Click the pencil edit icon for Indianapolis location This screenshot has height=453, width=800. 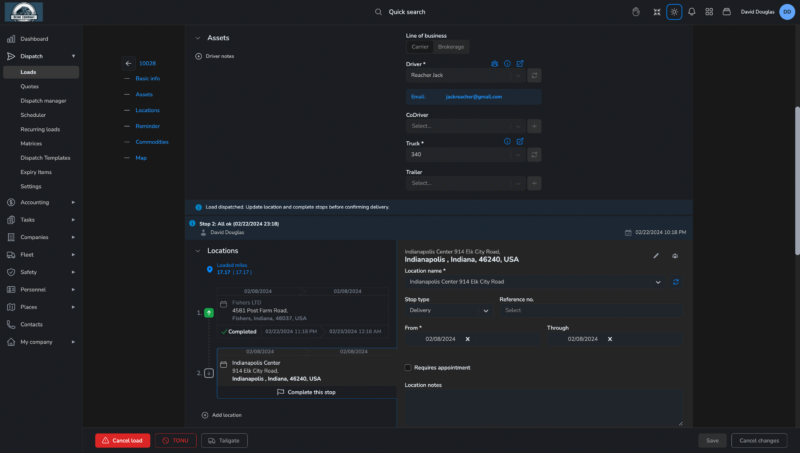point(656,256)
